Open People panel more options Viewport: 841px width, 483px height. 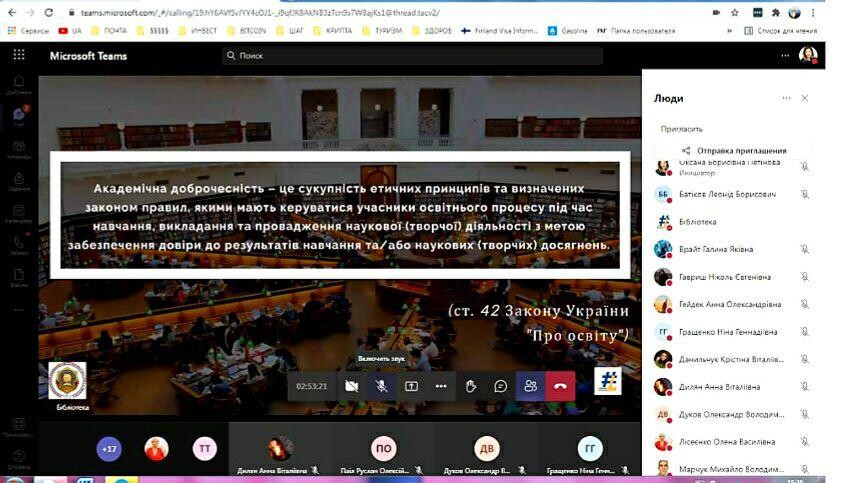pyautogui.click(x=786, y=98)
